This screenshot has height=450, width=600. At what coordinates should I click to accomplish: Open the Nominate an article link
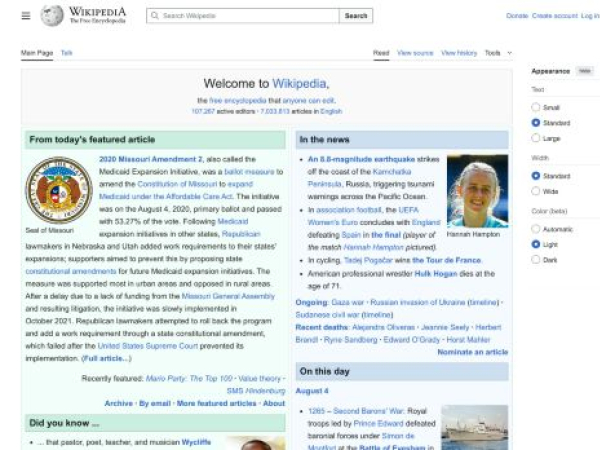[473, 352]
